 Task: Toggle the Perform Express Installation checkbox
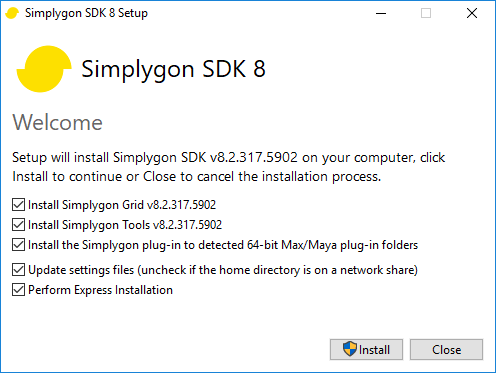pyautogui.click(x=18, y=290)
